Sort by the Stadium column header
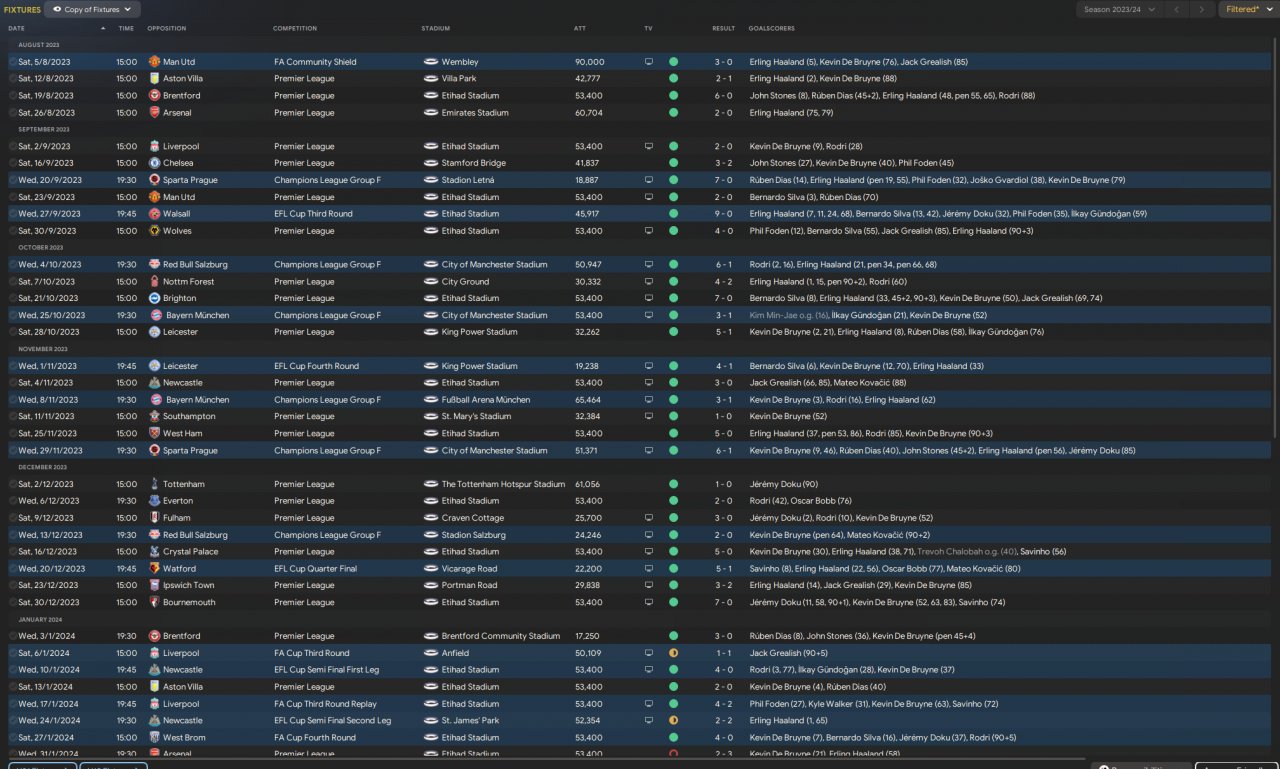The height and width of the screenshot is (769, 1280). [436, 28]
